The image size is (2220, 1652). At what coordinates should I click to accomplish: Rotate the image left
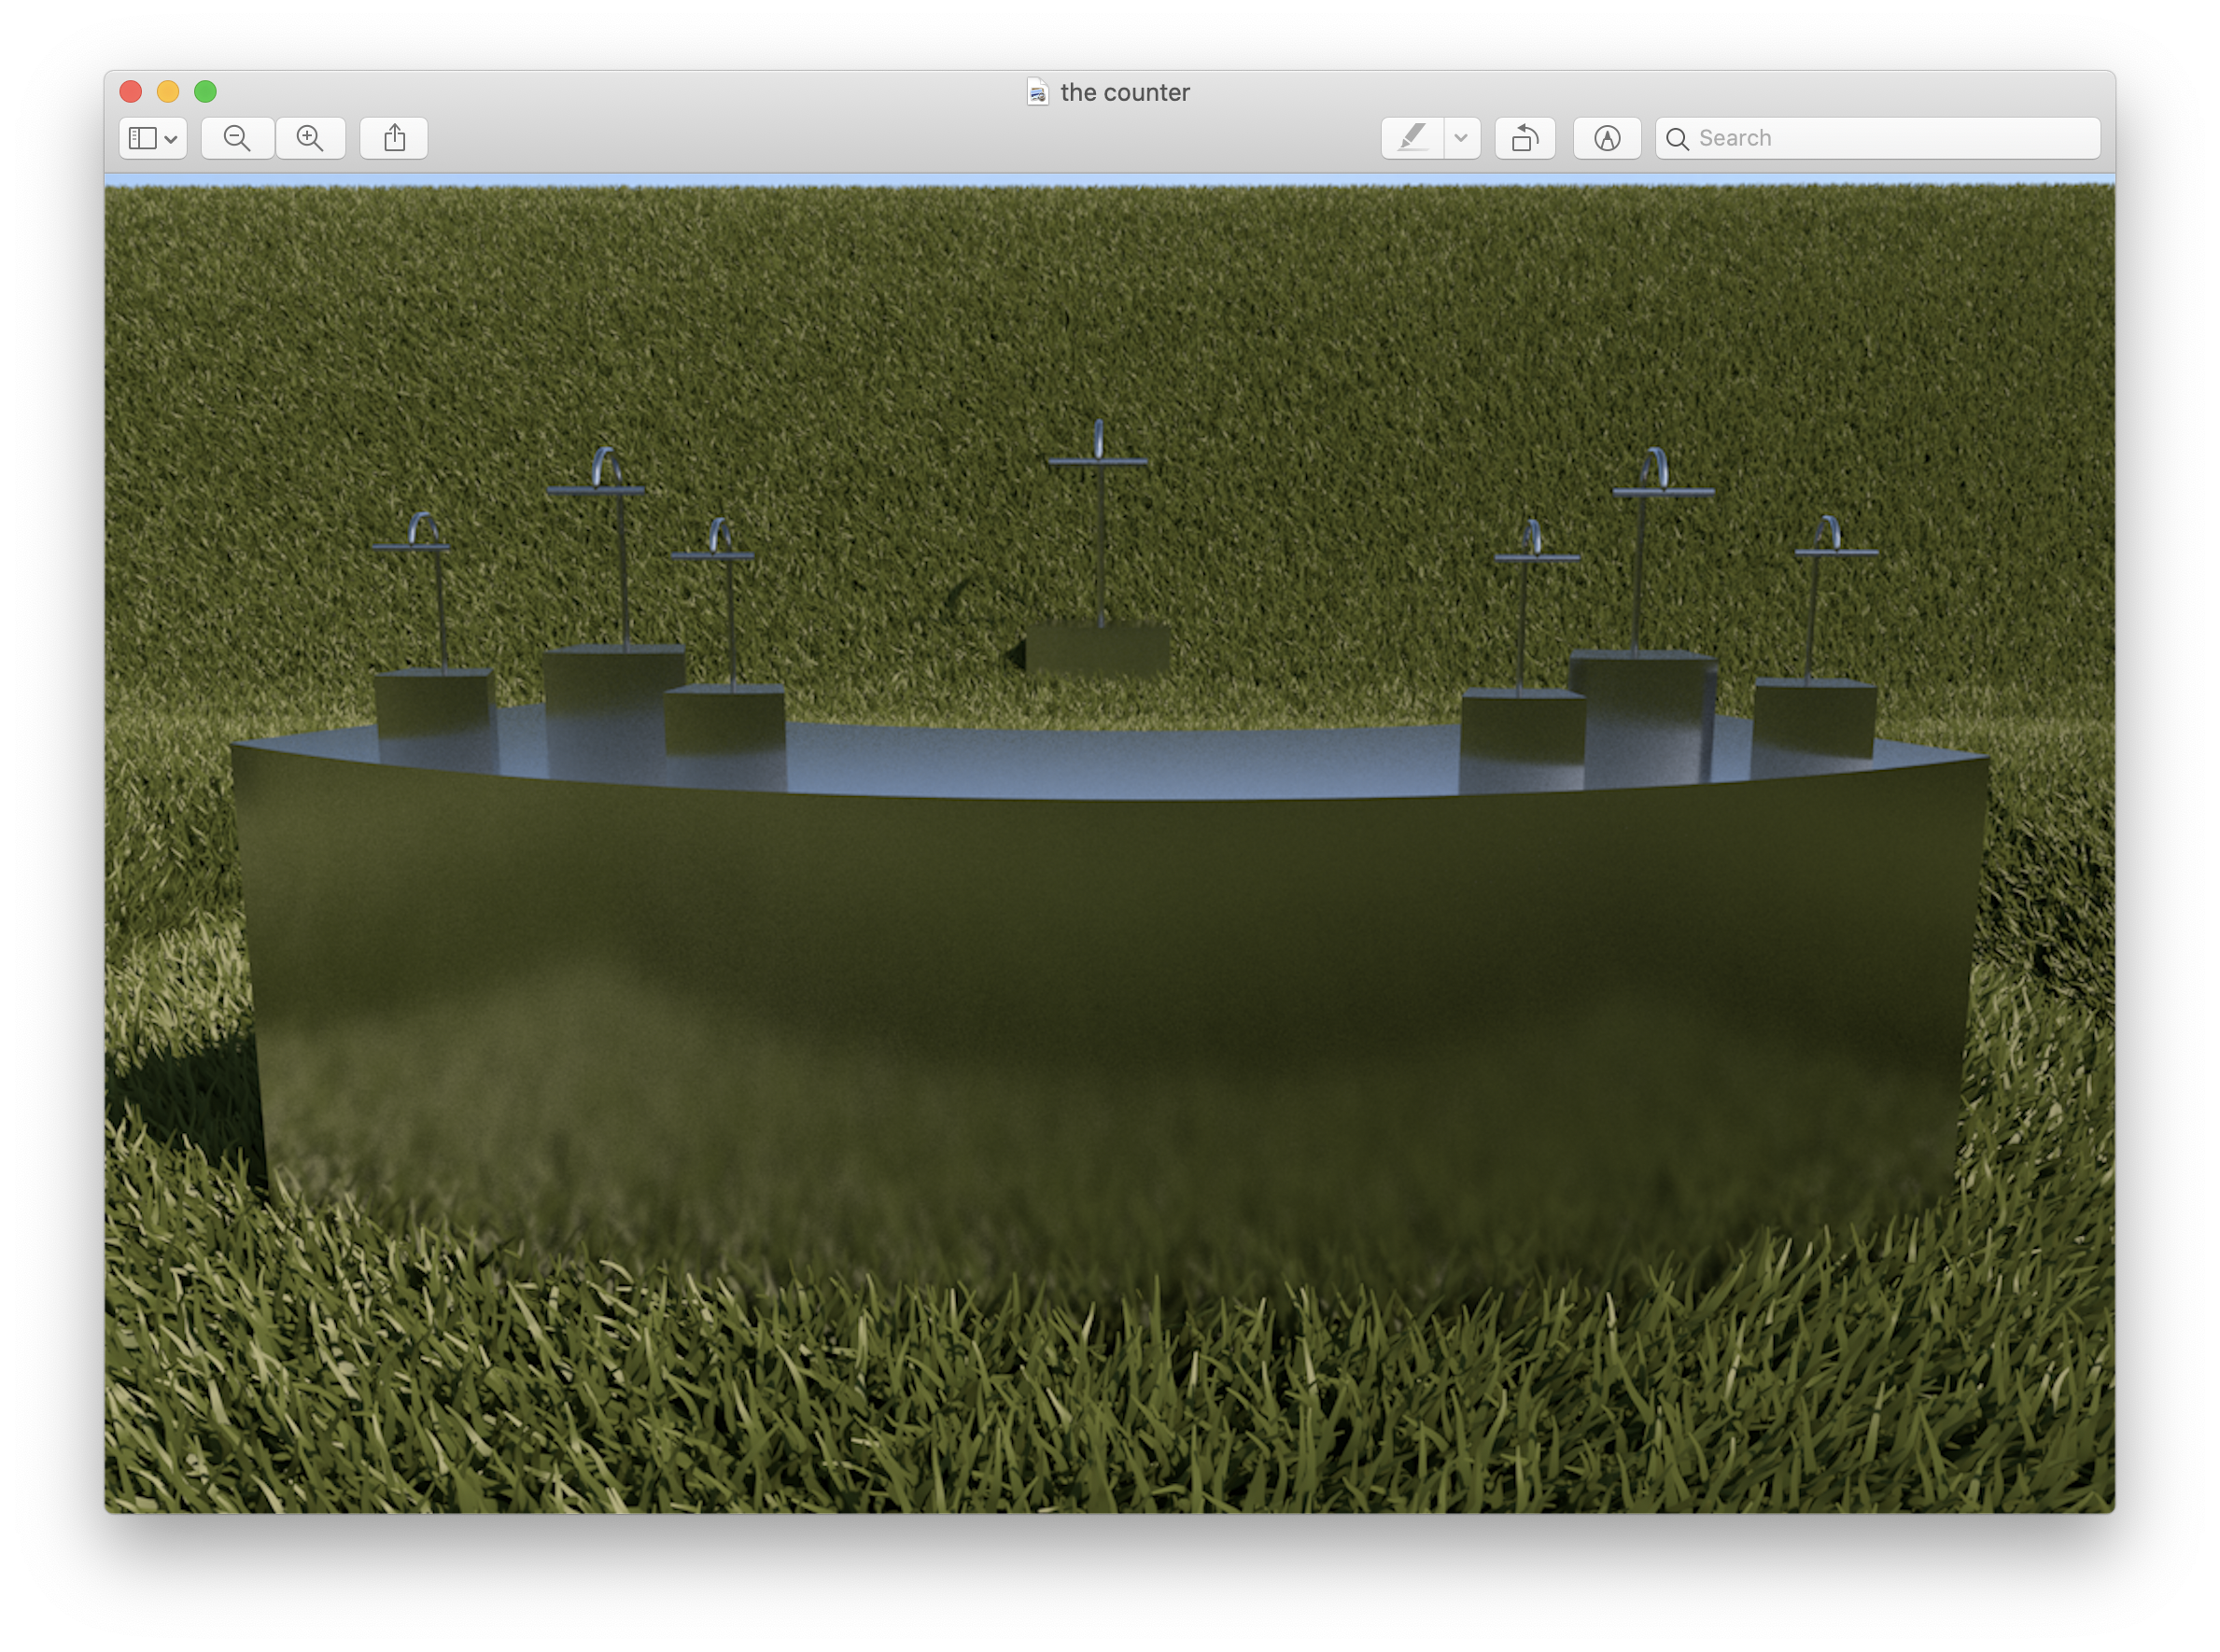(1524, 138)
